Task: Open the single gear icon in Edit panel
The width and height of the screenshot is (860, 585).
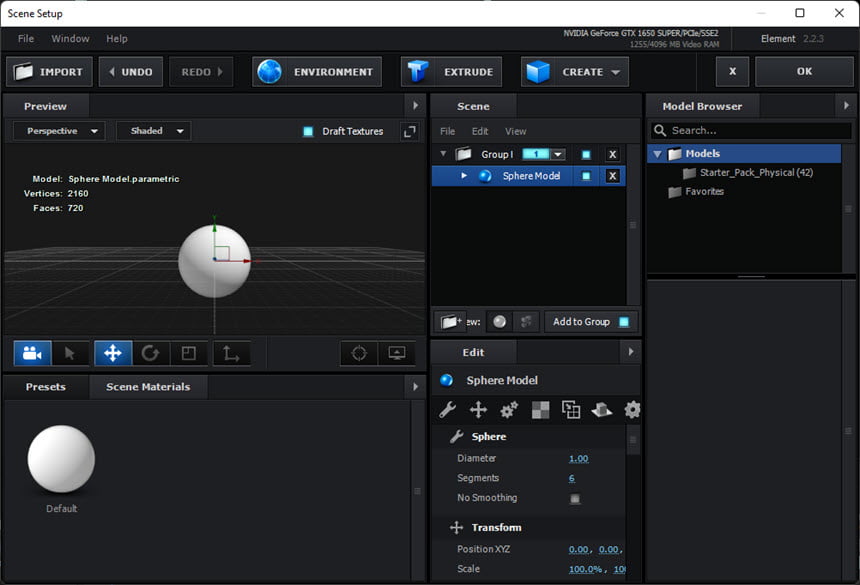Action: [632, 410]
